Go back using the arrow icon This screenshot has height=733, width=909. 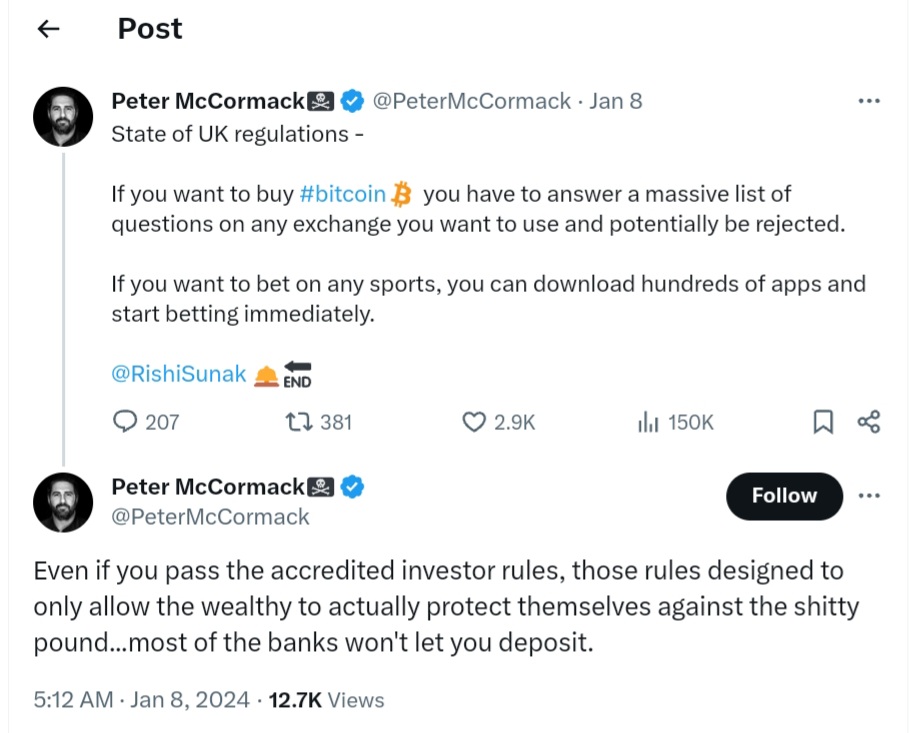(48, 29)
